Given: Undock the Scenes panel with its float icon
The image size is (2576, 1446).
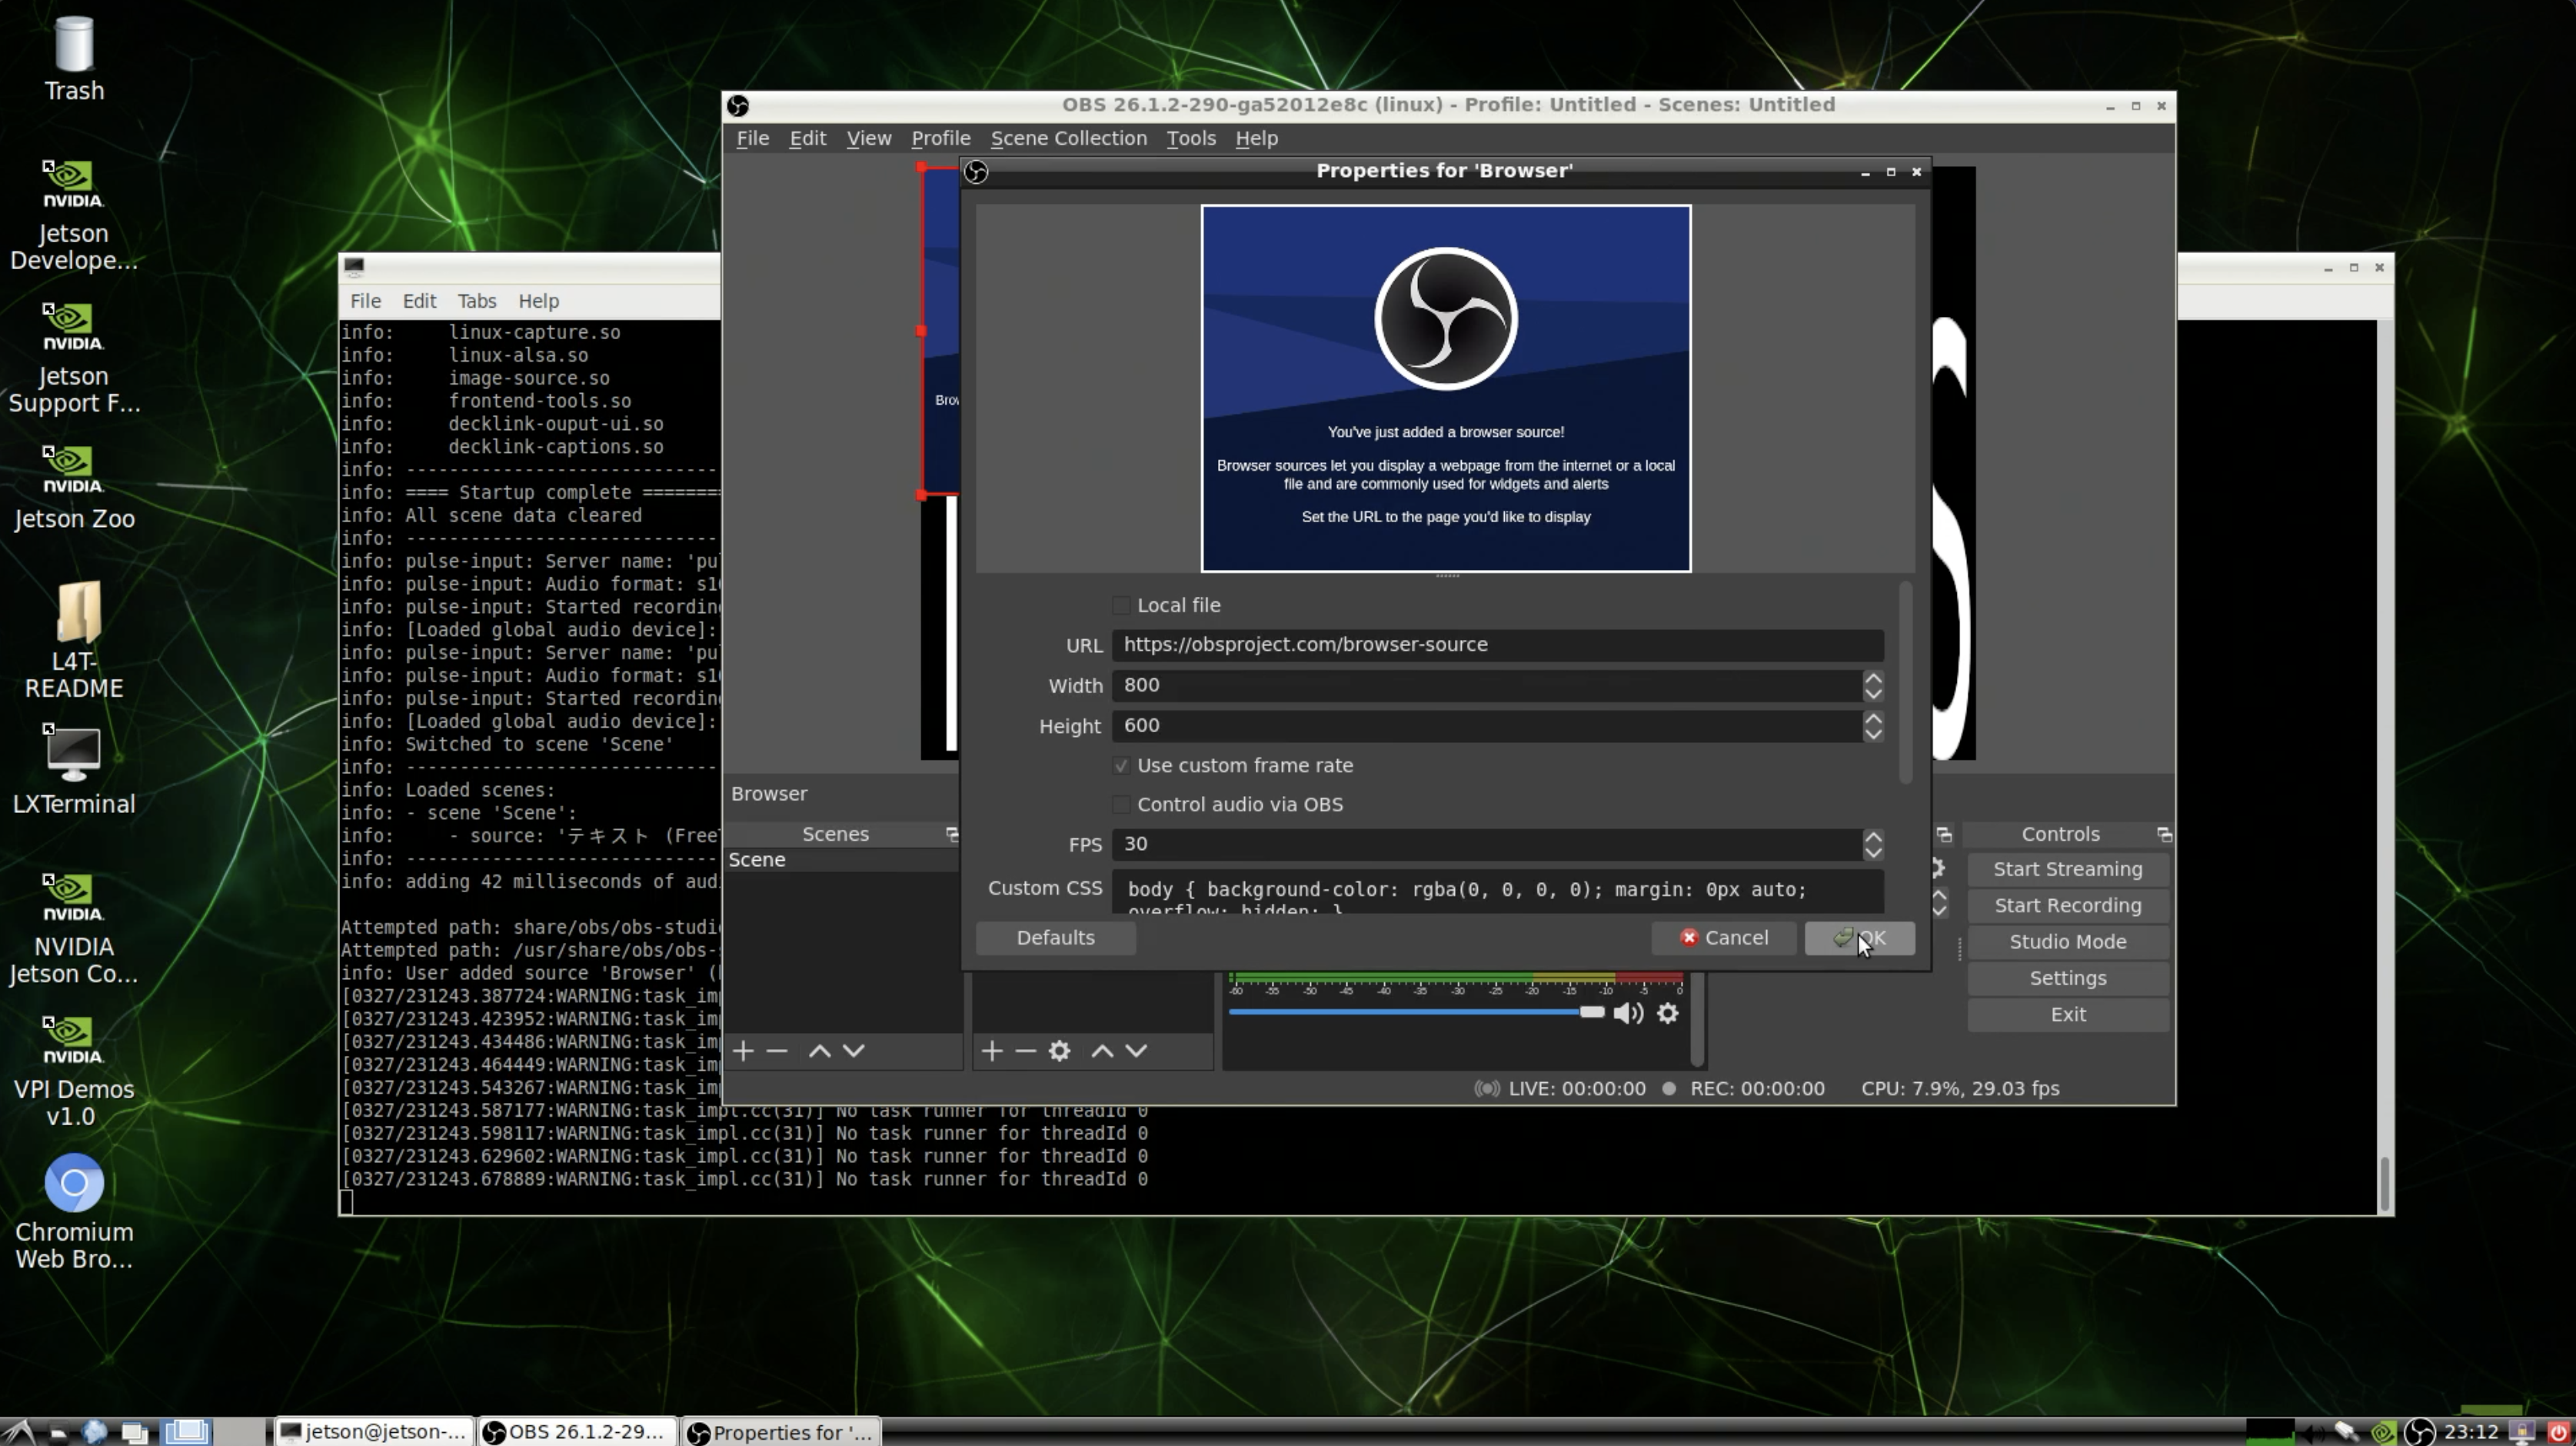Looking at the screenshot, I should [x=952, y=834].
